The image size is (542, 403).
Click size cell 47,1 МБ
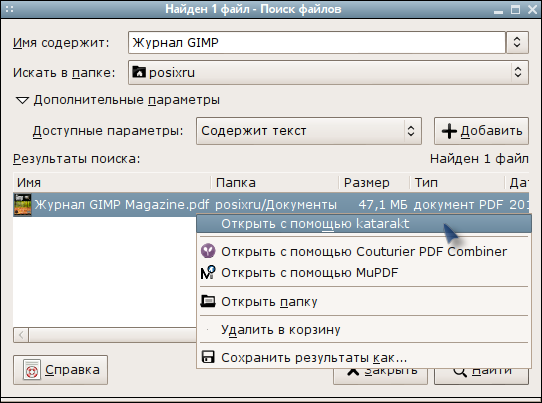[x=383, y=205]
